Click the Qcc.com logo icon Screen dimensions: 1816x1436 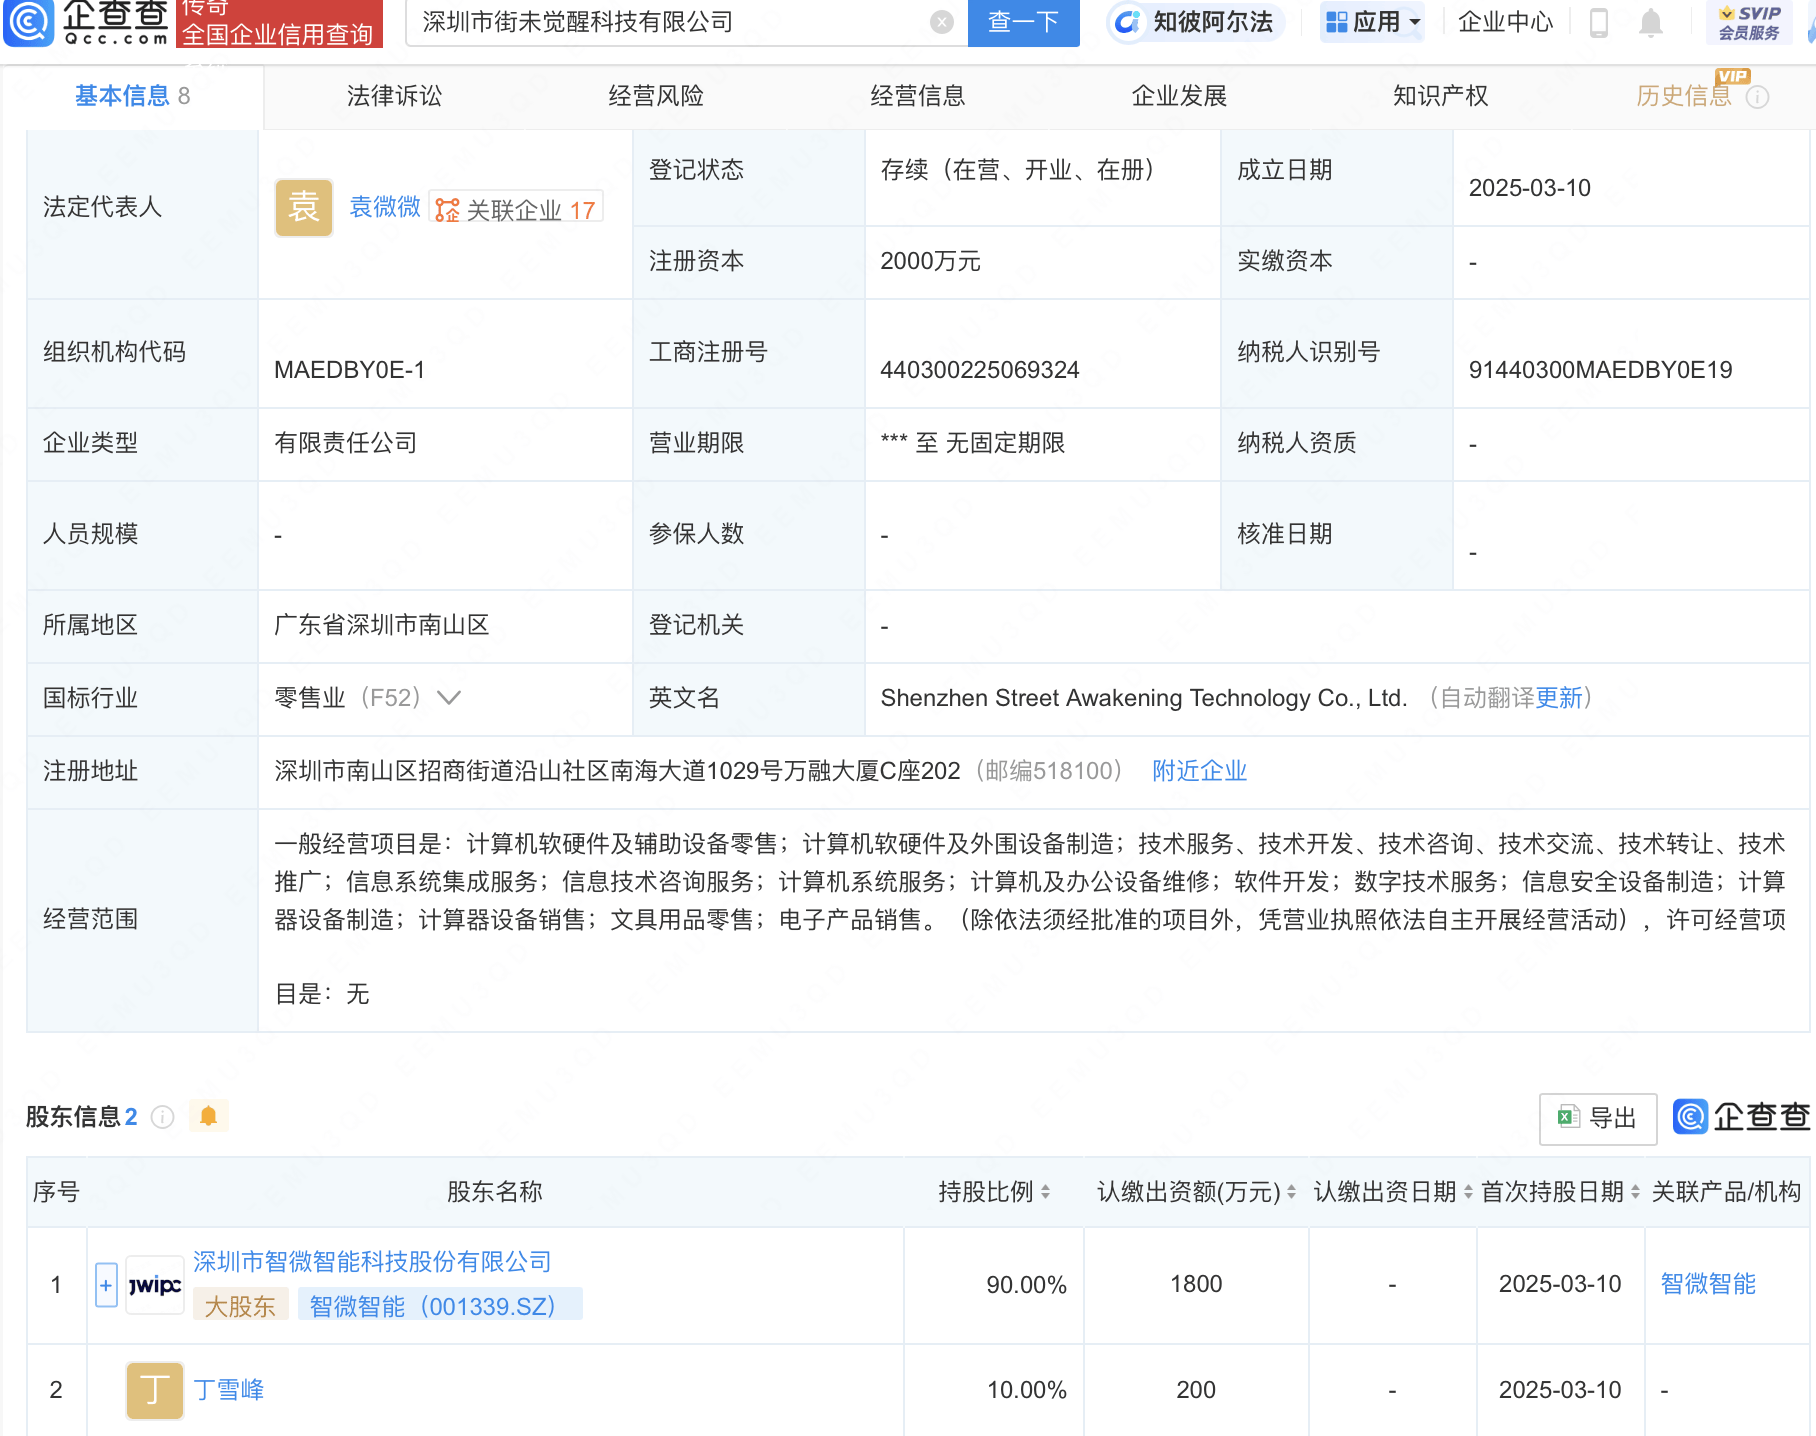(29, 21)
